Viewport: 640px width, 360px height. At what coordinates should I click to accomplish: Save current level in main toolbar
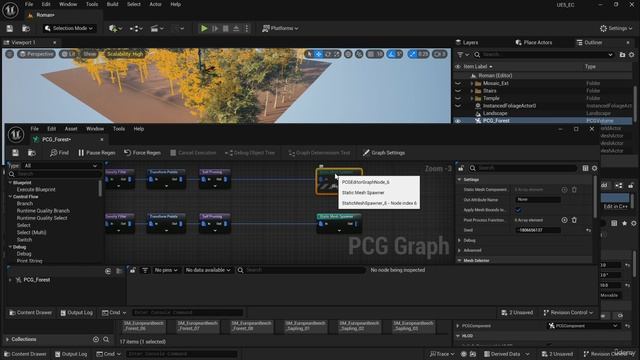[10, 28]
